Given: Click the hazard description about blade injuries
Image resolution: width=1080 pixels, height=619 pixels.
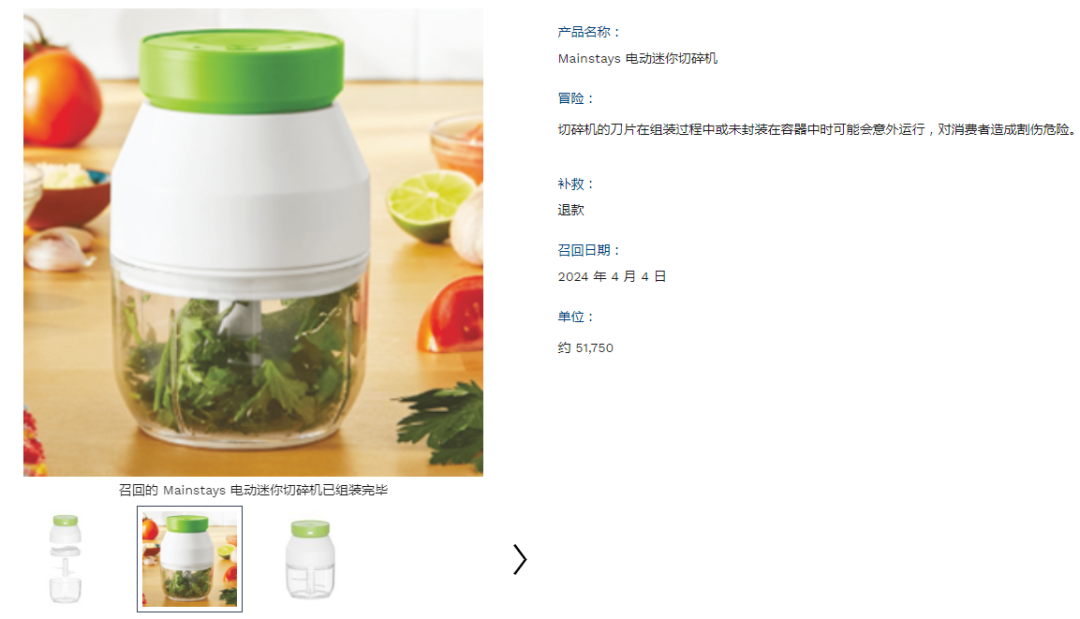Looking at the screenshot, I should click(x=816, y=129).
